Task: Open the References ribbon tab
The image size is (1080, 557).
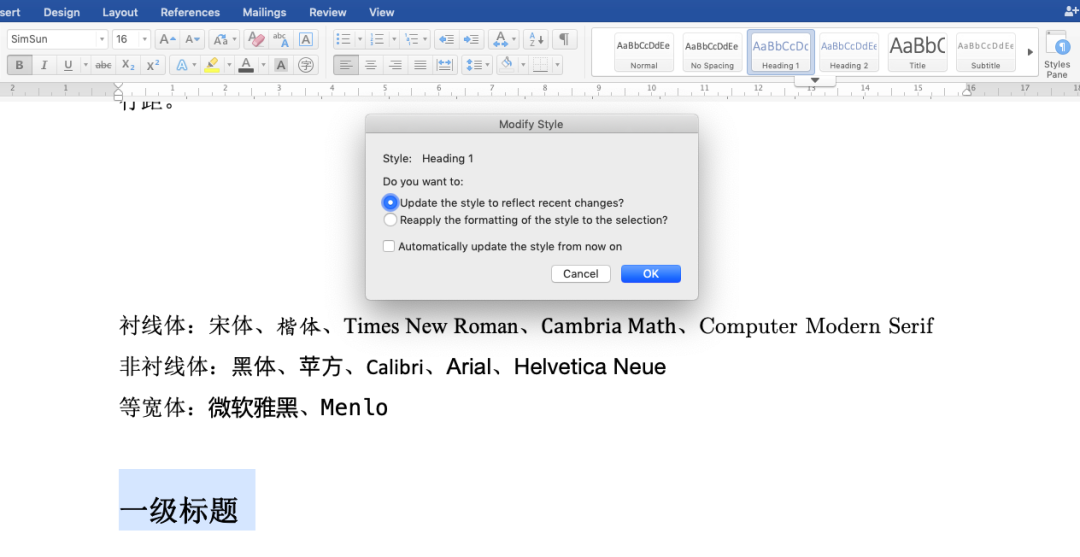Action: click(190, 12)
